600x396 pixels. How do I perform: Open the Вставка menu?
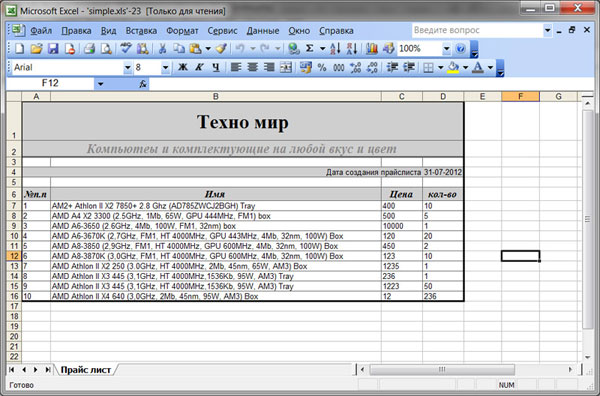pyautogui.click(x=141, y=31)
